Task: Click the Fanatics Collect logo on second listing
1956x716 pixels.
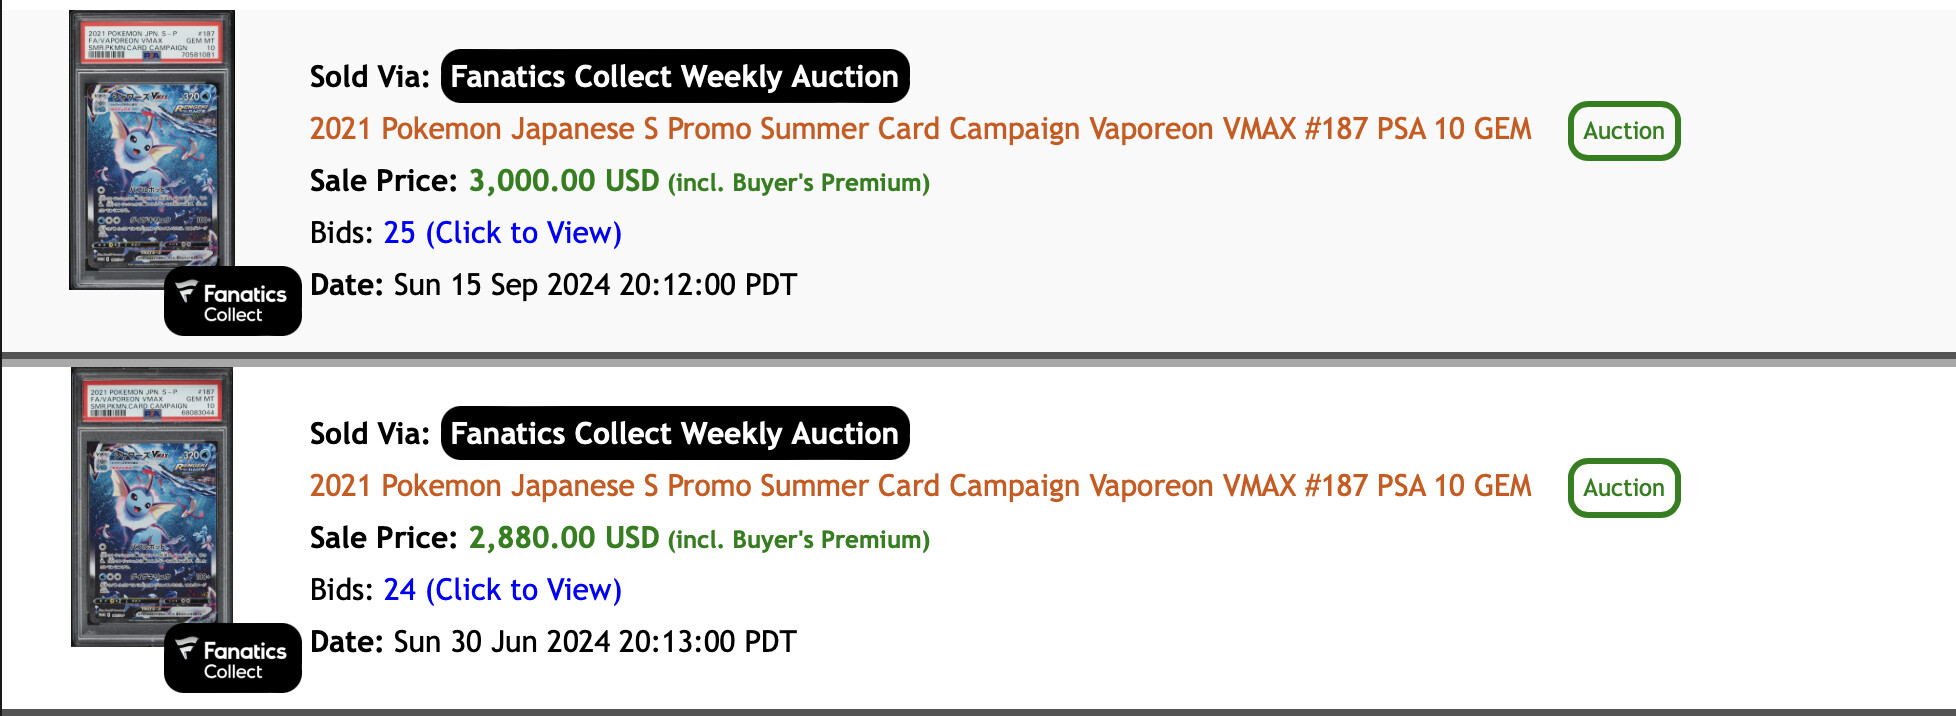Action: pyautogui.click(x=233, y=658)
